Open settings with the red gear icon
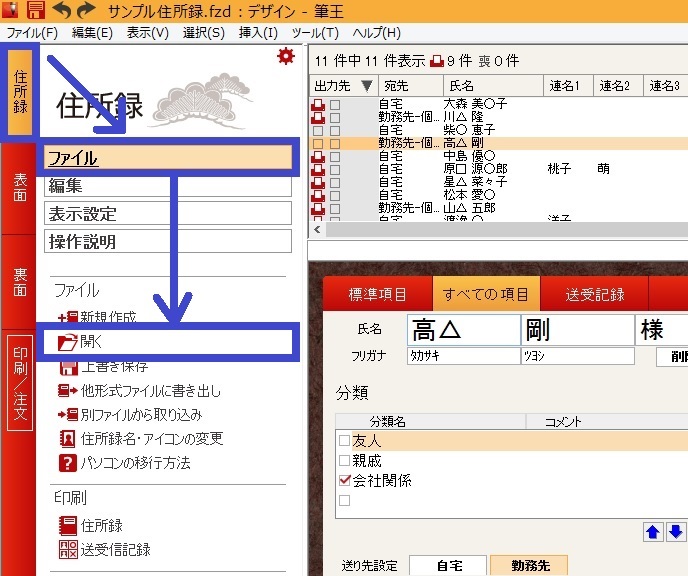This screenshot has width=688, height=576. click(286, 57)
